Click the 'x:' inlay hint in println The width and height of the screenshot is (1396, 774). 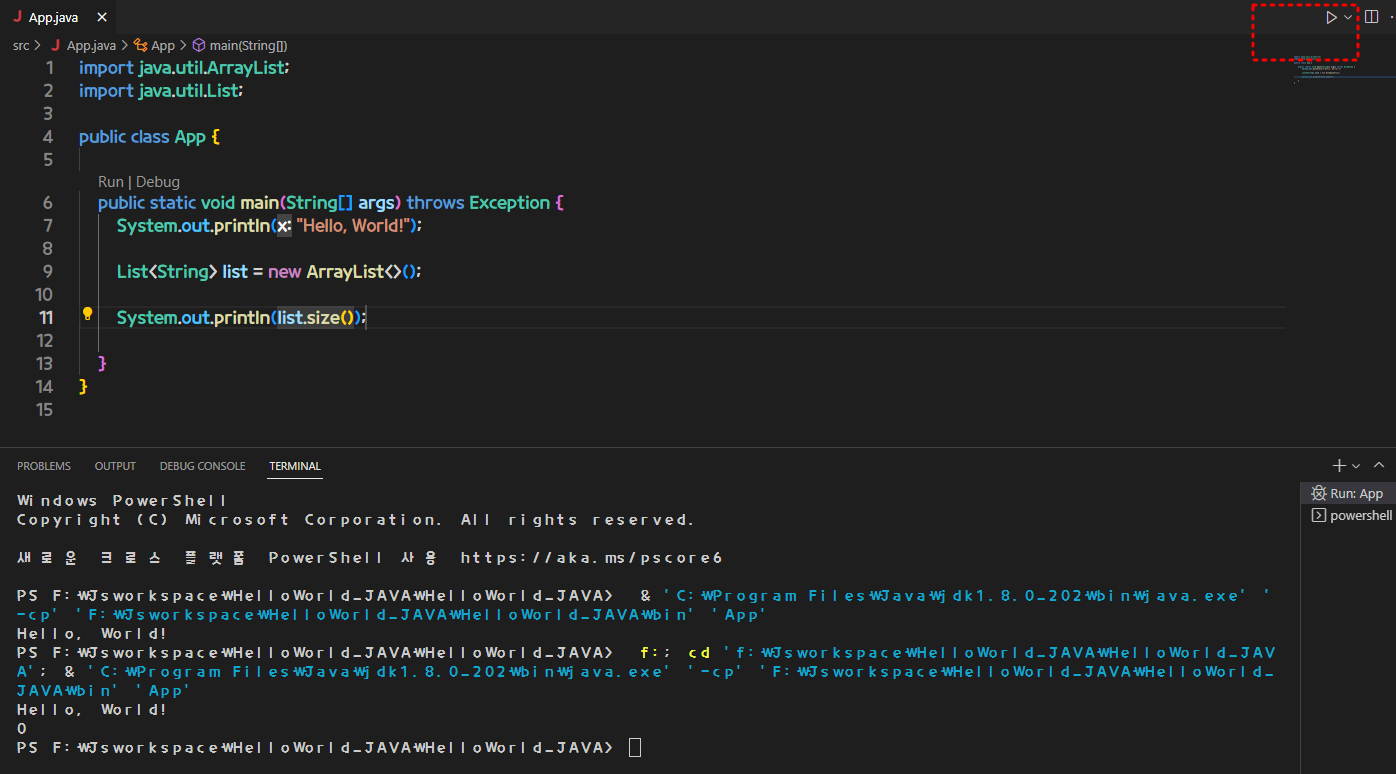283,226
